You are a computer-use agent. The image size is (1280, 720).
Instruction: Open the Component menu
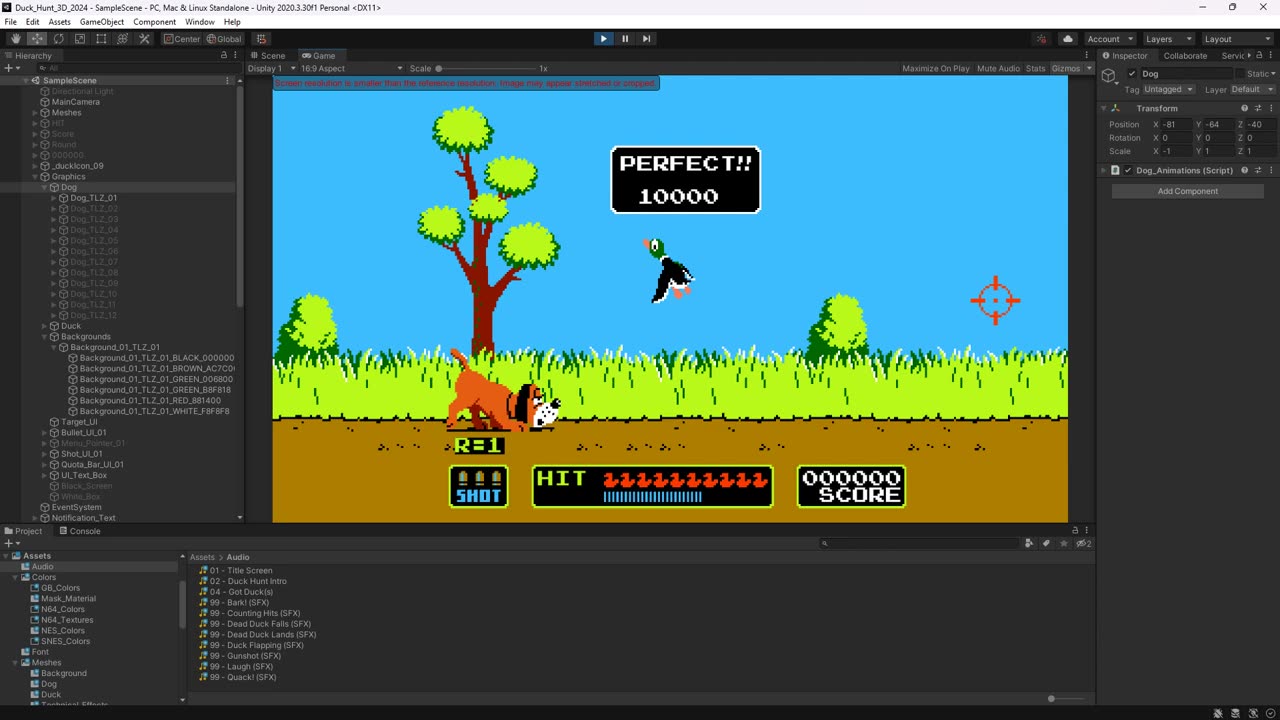click(x=155, y=22)
